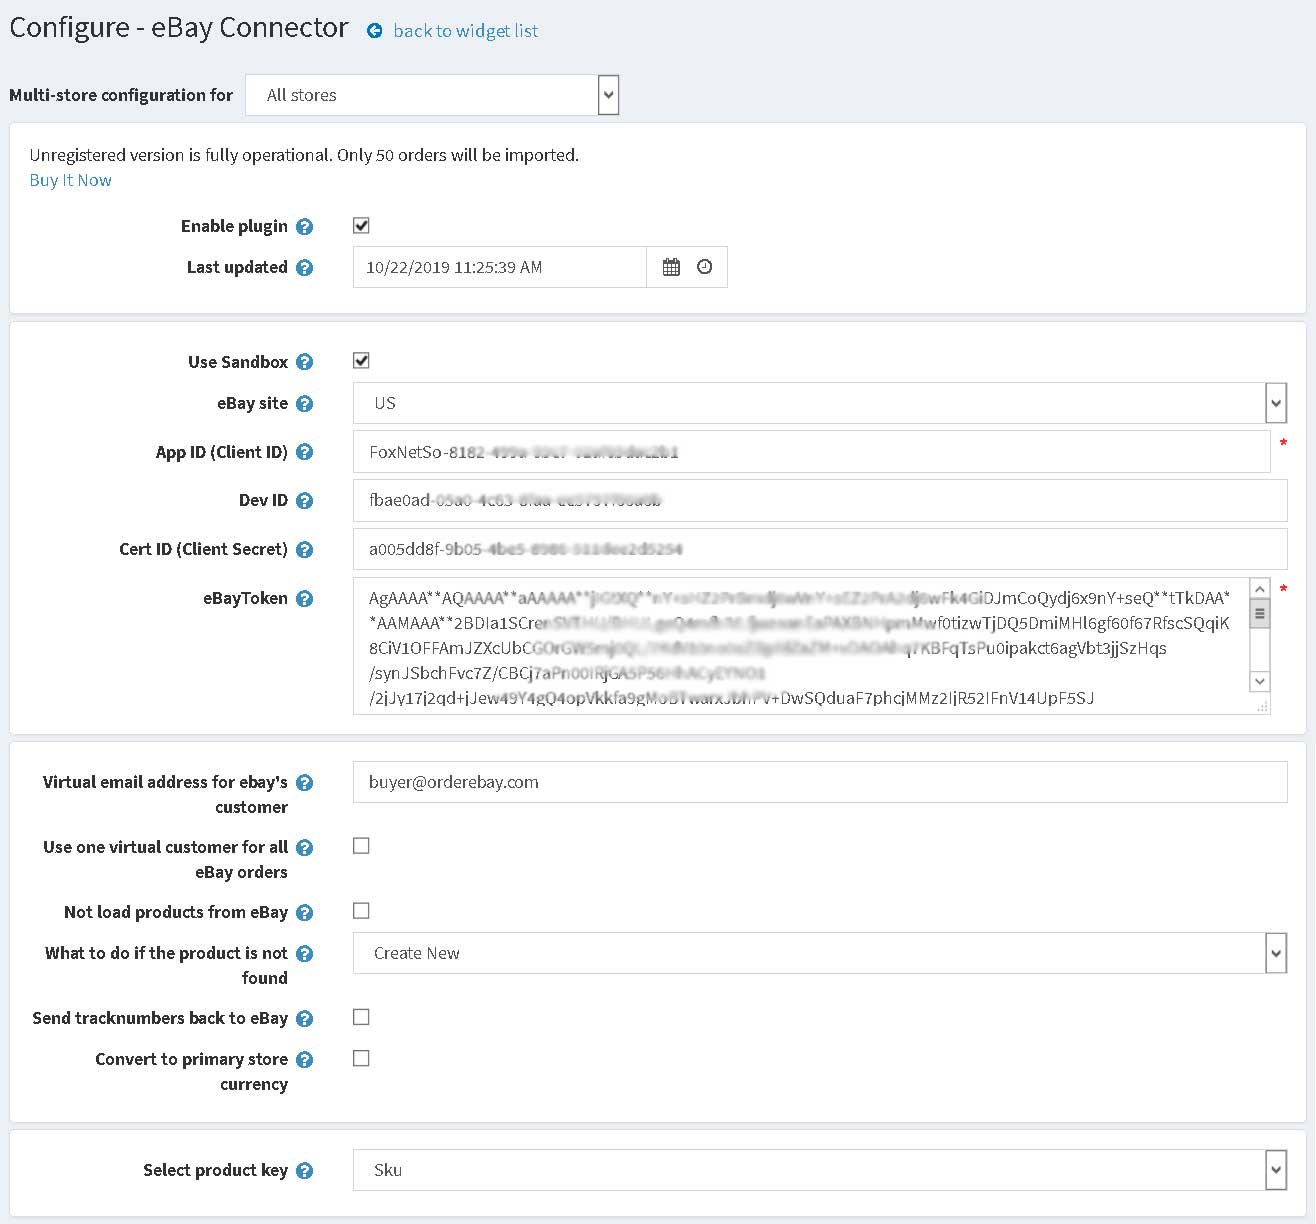Viewport: 1316px width, 1224px height.
Task: Check Convert to primary store currency
Action: pos(361,1058)
